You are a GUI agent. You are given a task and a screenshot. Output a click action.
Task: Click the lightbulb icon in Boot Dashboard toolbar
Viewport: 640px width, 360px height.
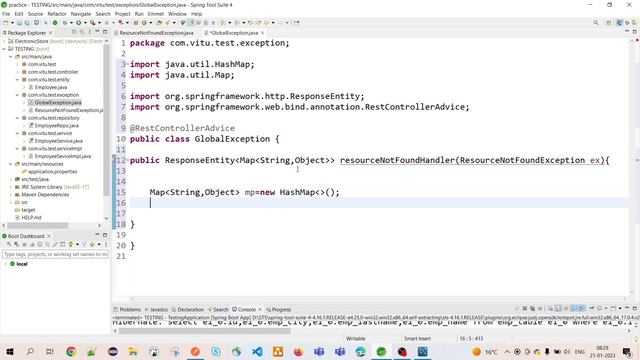pyautogui.click(x=70, y=244)
